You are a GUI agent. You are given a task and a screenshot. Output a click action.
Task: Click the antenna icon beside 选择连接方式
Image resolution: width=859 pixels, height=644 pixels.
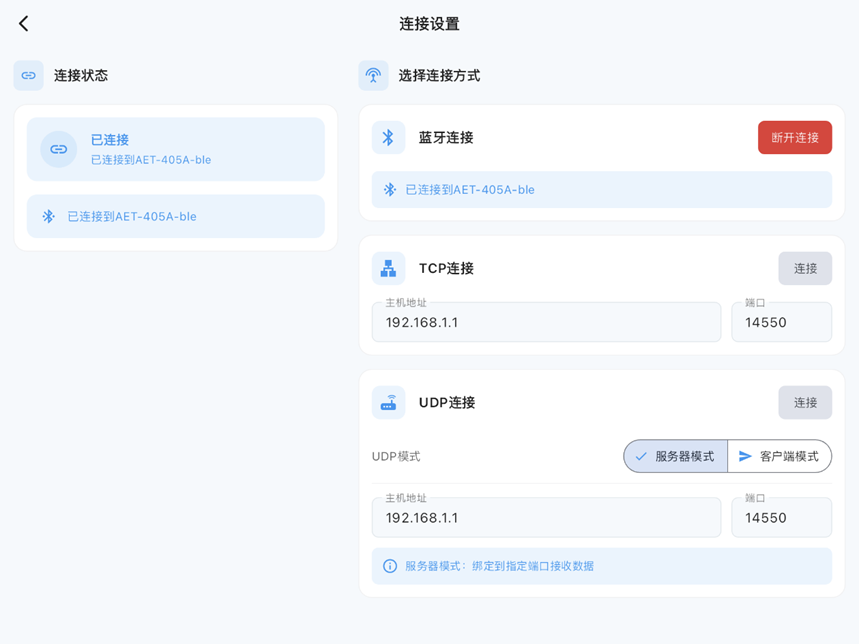tap(373, 75)
